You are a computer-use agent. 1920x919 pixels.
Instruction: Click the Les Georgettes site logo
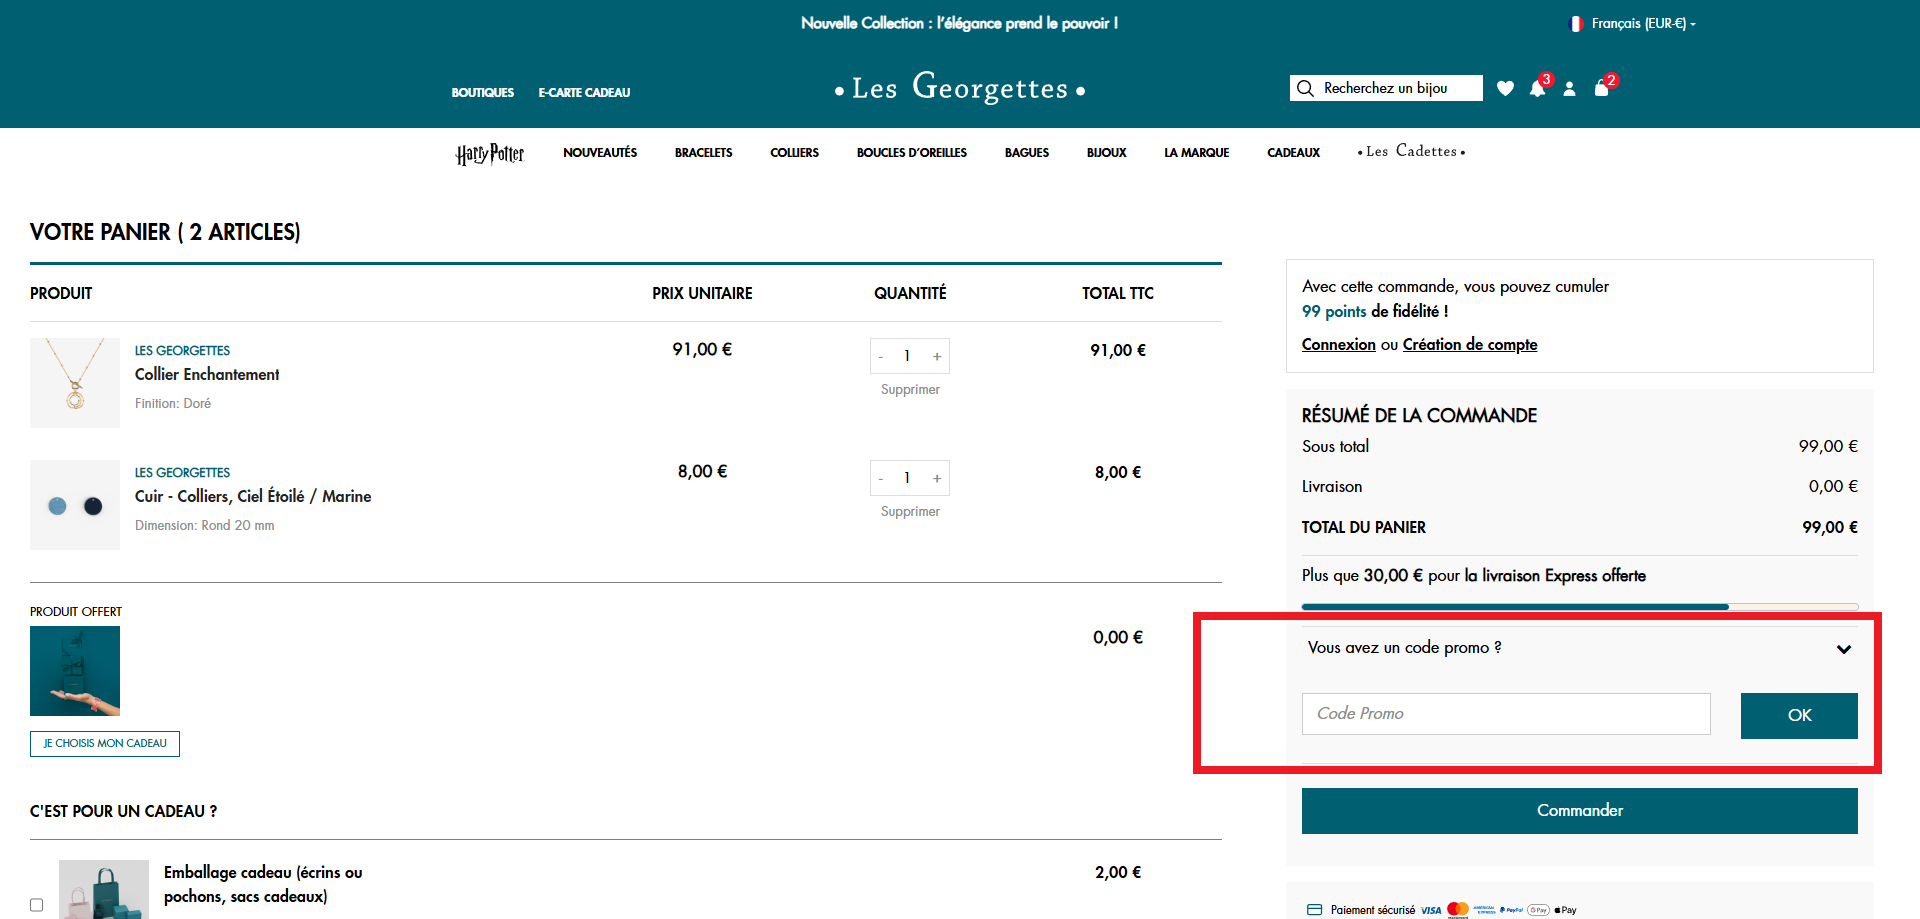click(960, 88)
